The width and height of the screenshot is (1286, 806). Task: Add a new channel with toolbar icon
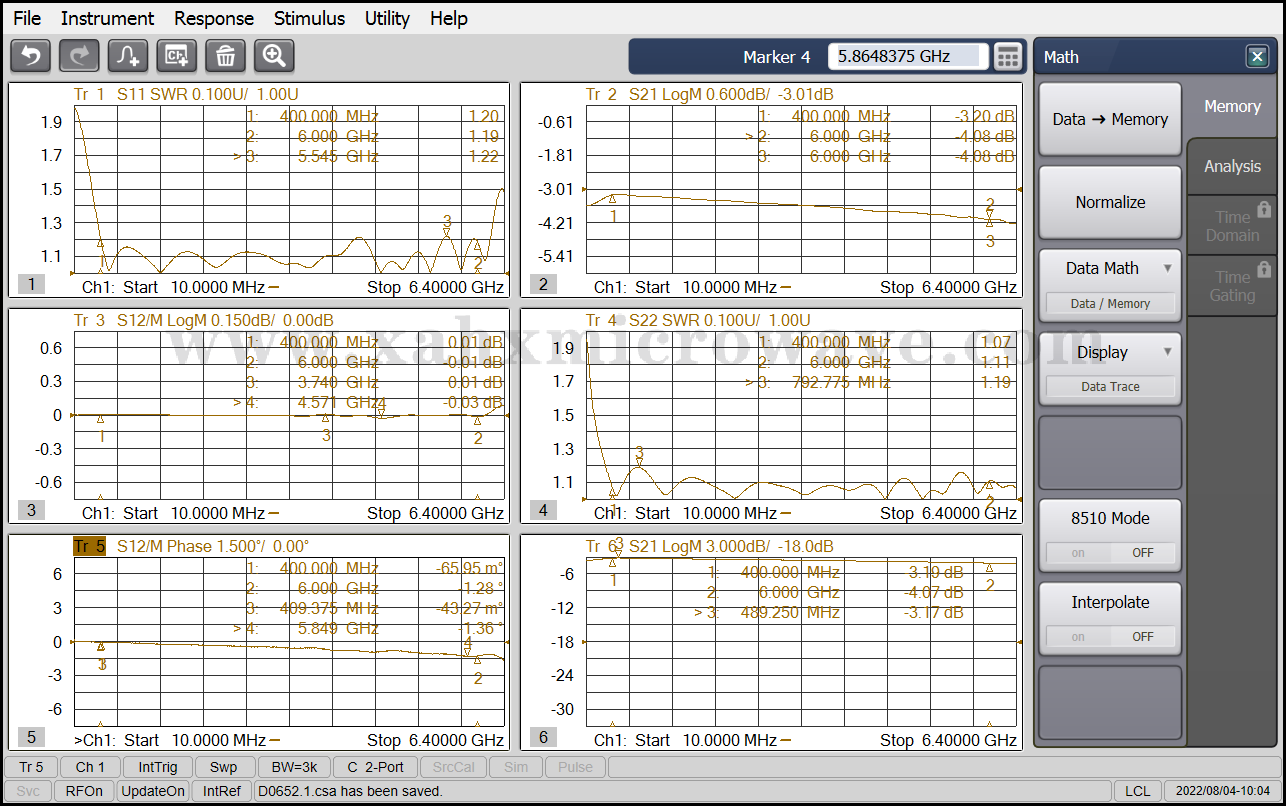(x=177, y=56)
